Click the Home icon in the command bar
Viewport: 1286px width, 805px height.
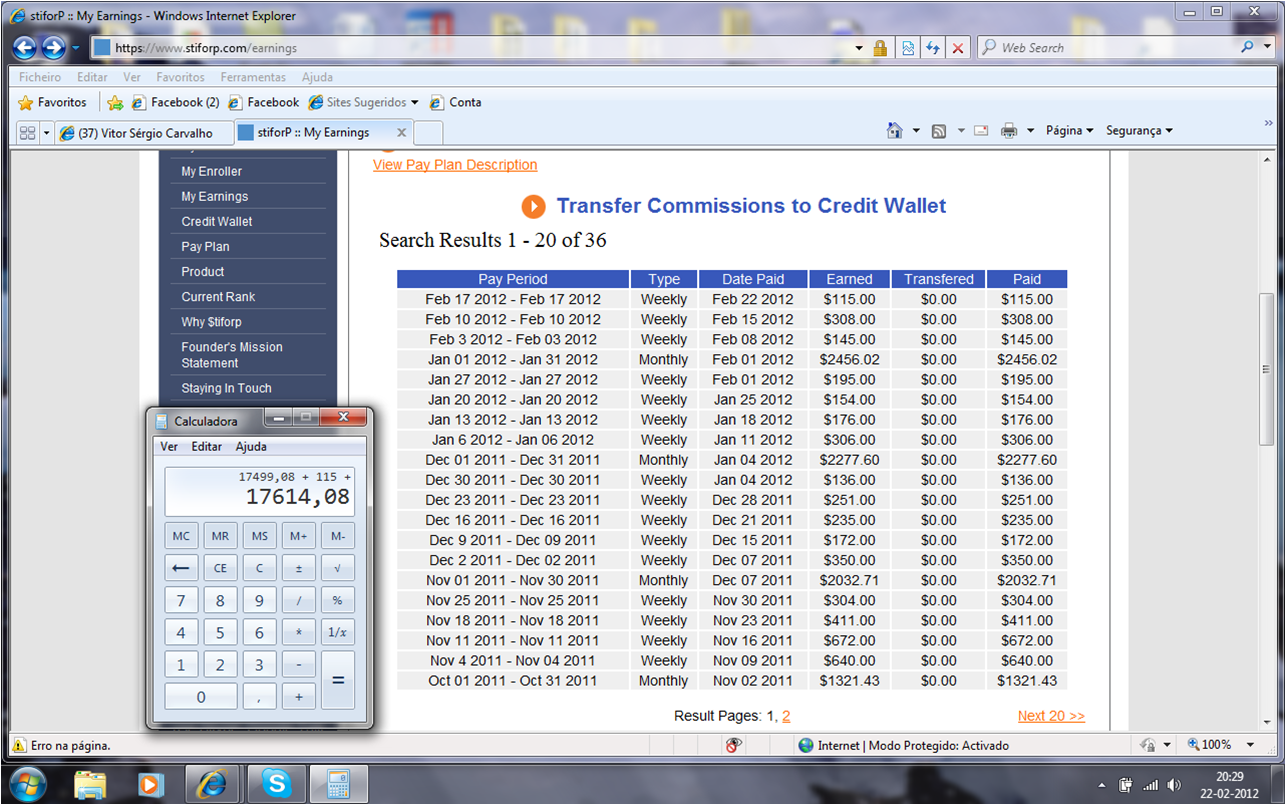click(895, 131)
